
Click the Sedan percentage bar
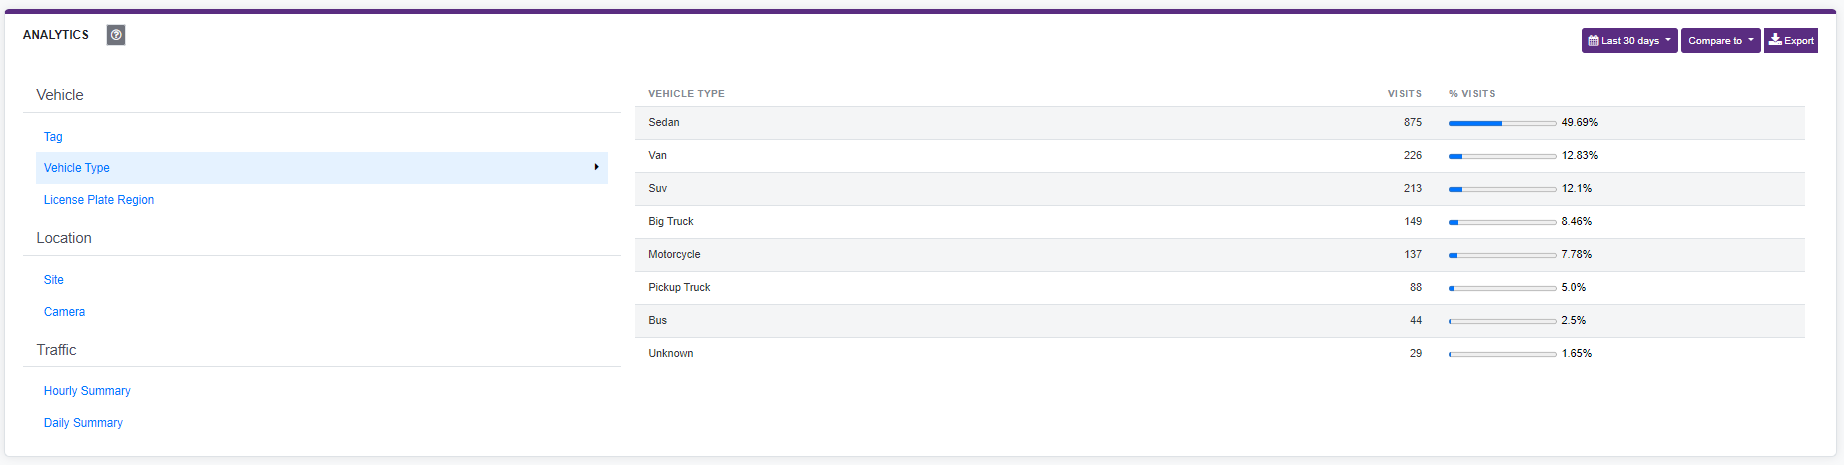(x=1502, y=123)
